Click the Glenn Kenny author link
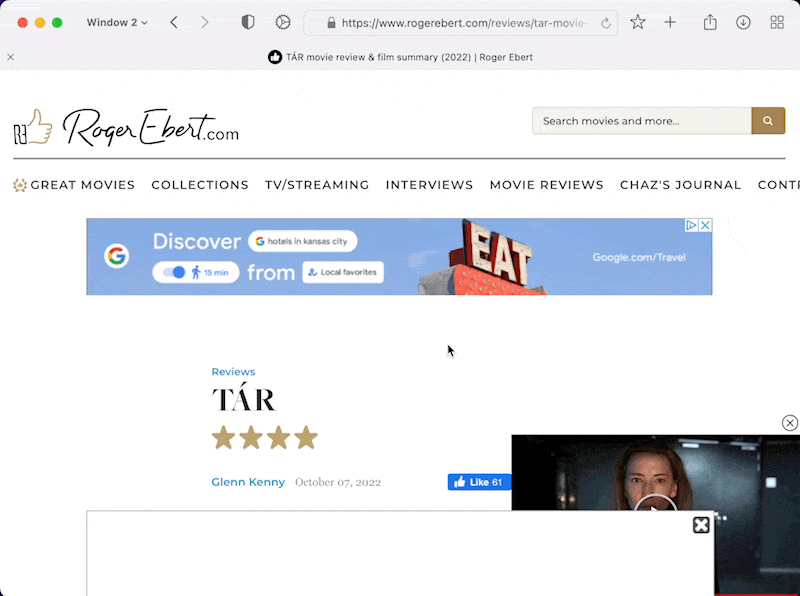Image resolution: width=800 pixels, height=596 pixels. (x=248, y=482)
